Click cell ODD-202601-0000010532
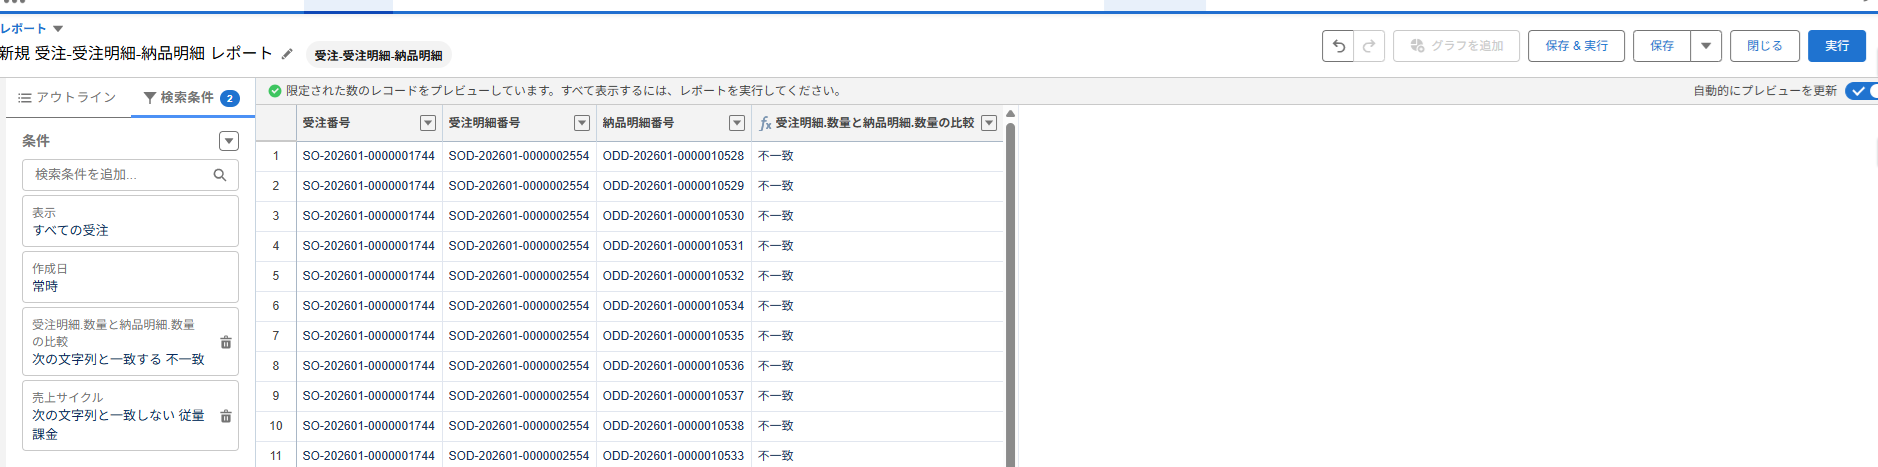 pos(673,276)
